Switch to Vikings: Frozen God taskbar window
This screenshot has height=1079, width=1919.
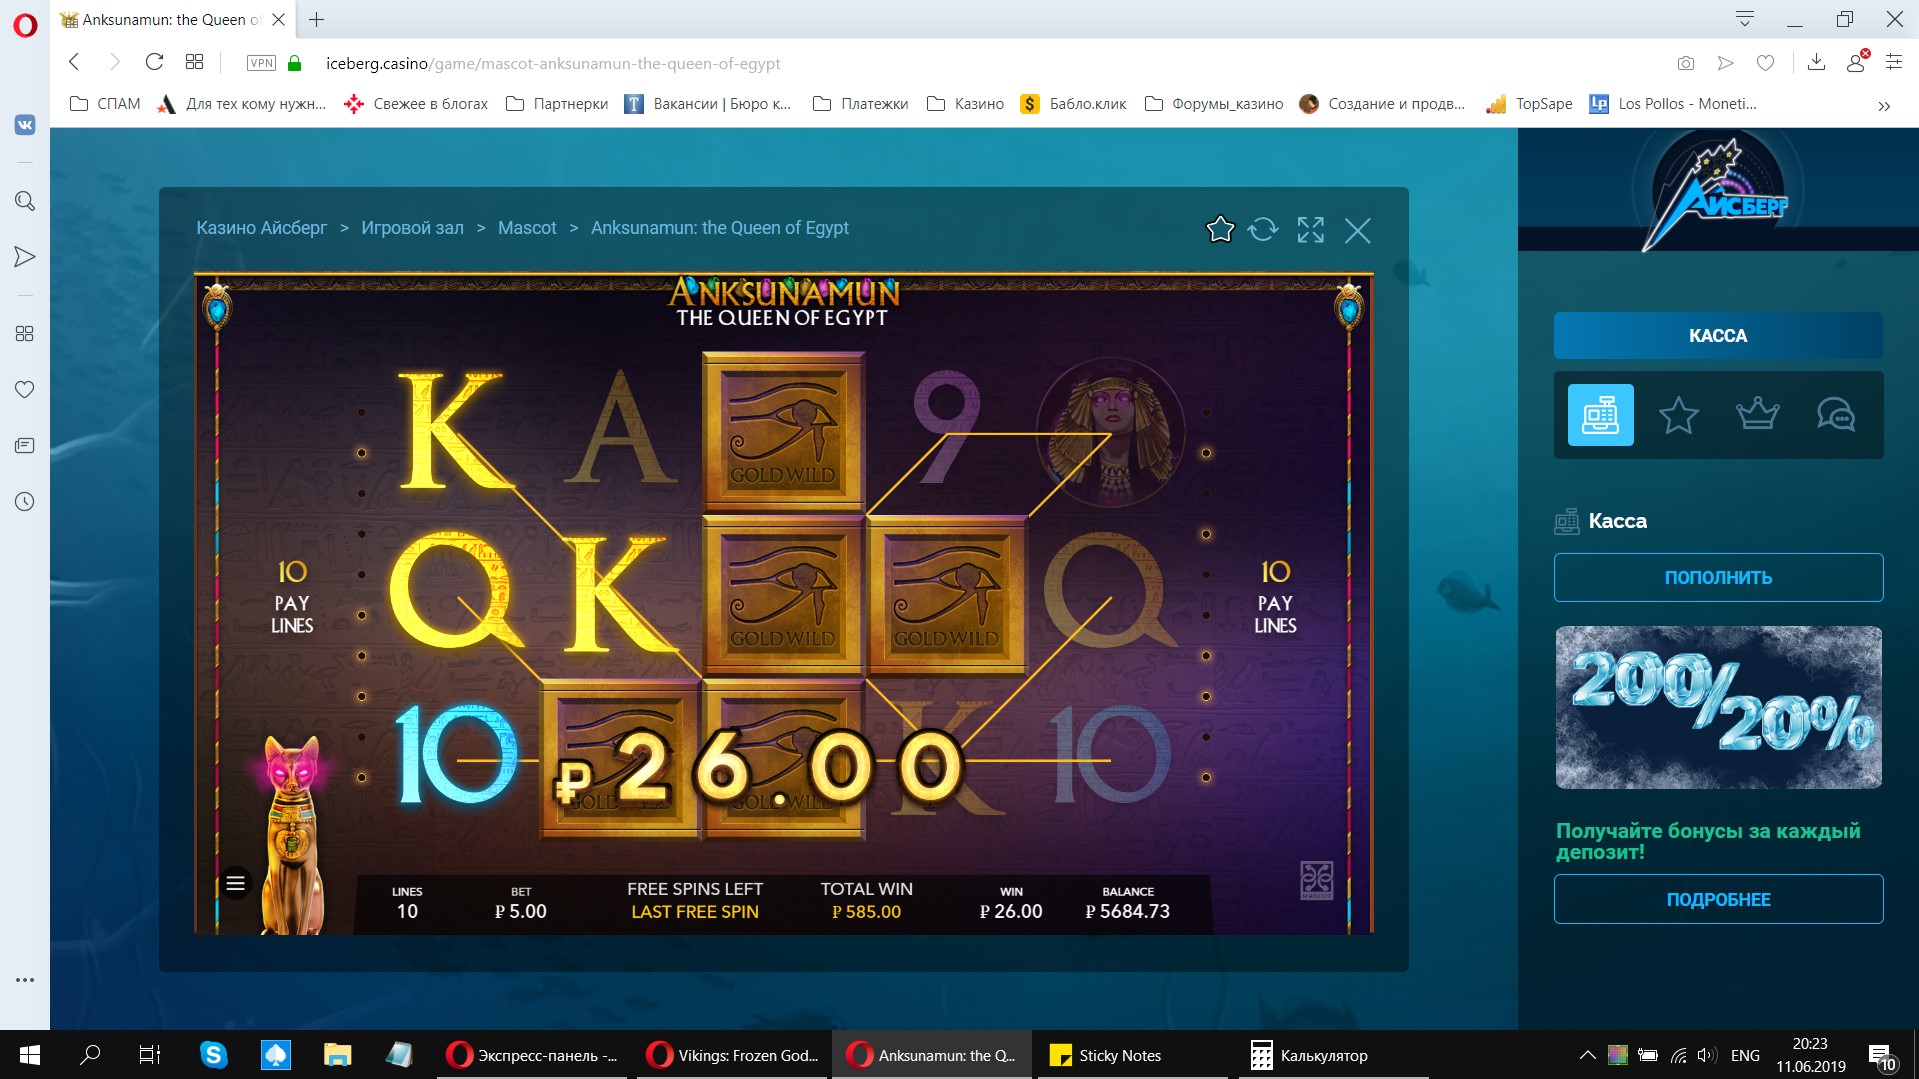[x=732, y=1055]
